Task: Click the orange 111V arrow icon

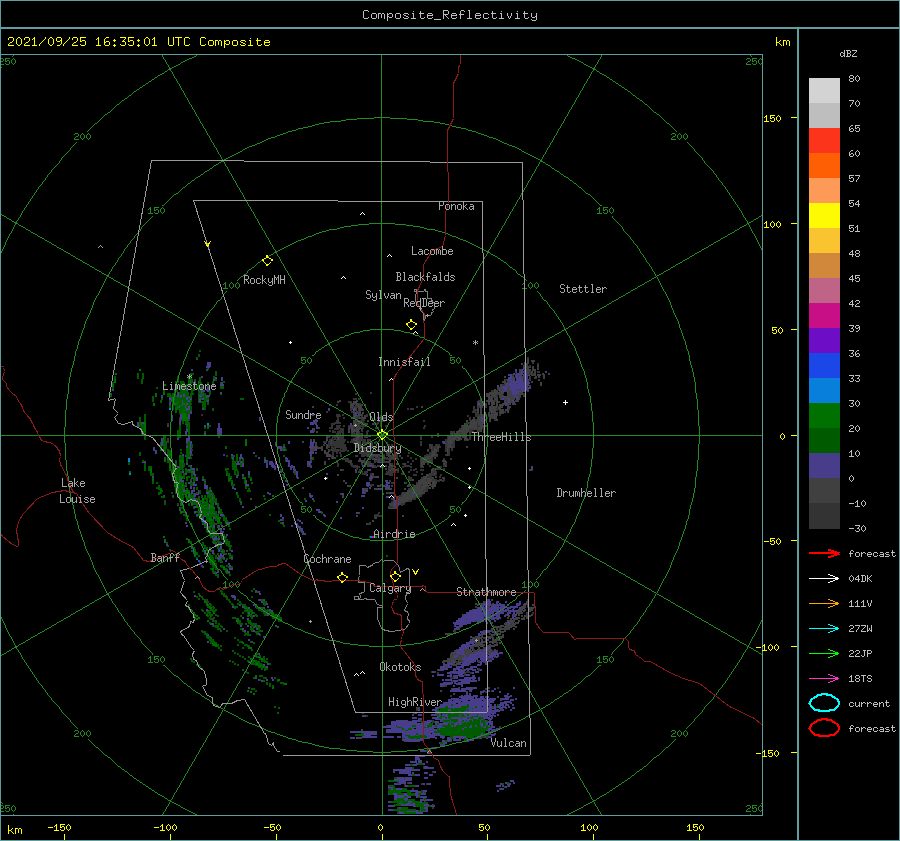Action: [x=824, y=603]
